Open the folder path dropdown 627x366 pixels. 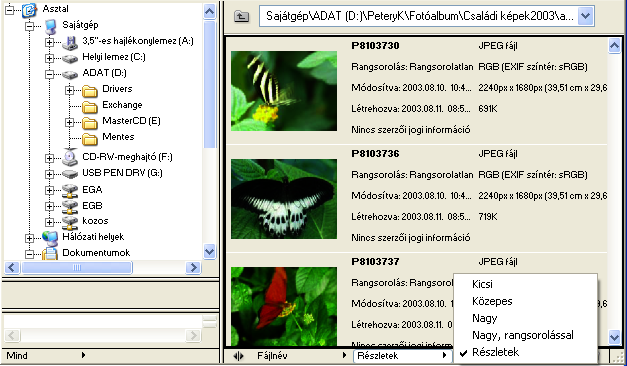click(x=585, y=16)
